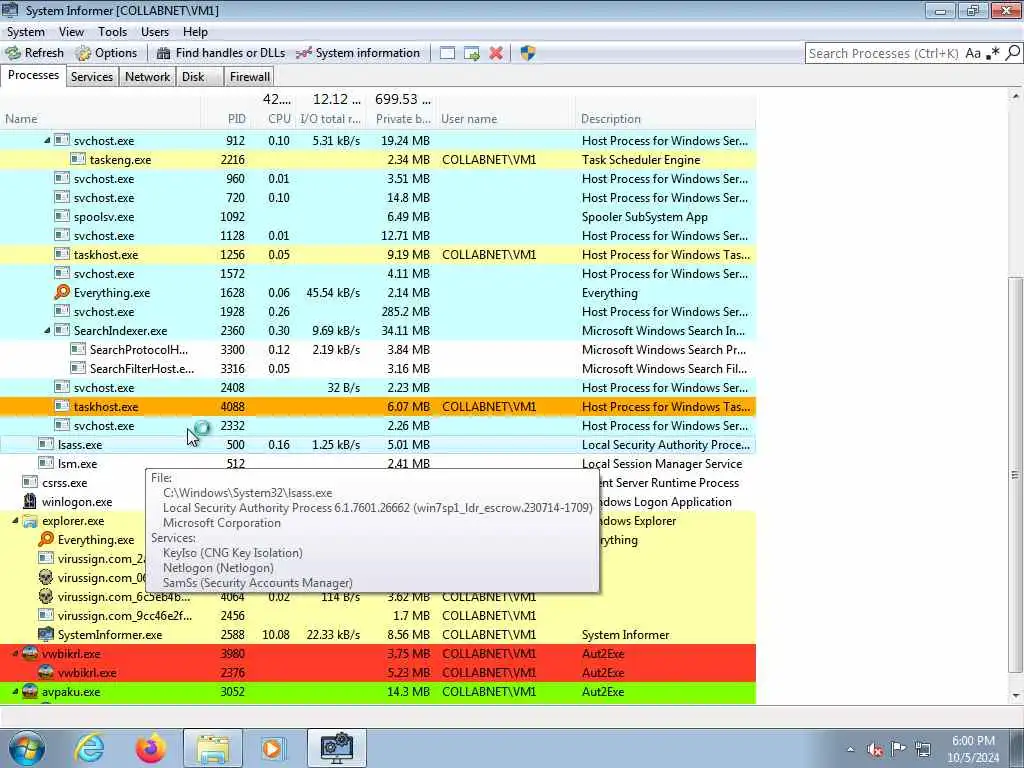Click the red X terminate icon
The width and height of the screenshot is (1024, 768).
[496, 54]
